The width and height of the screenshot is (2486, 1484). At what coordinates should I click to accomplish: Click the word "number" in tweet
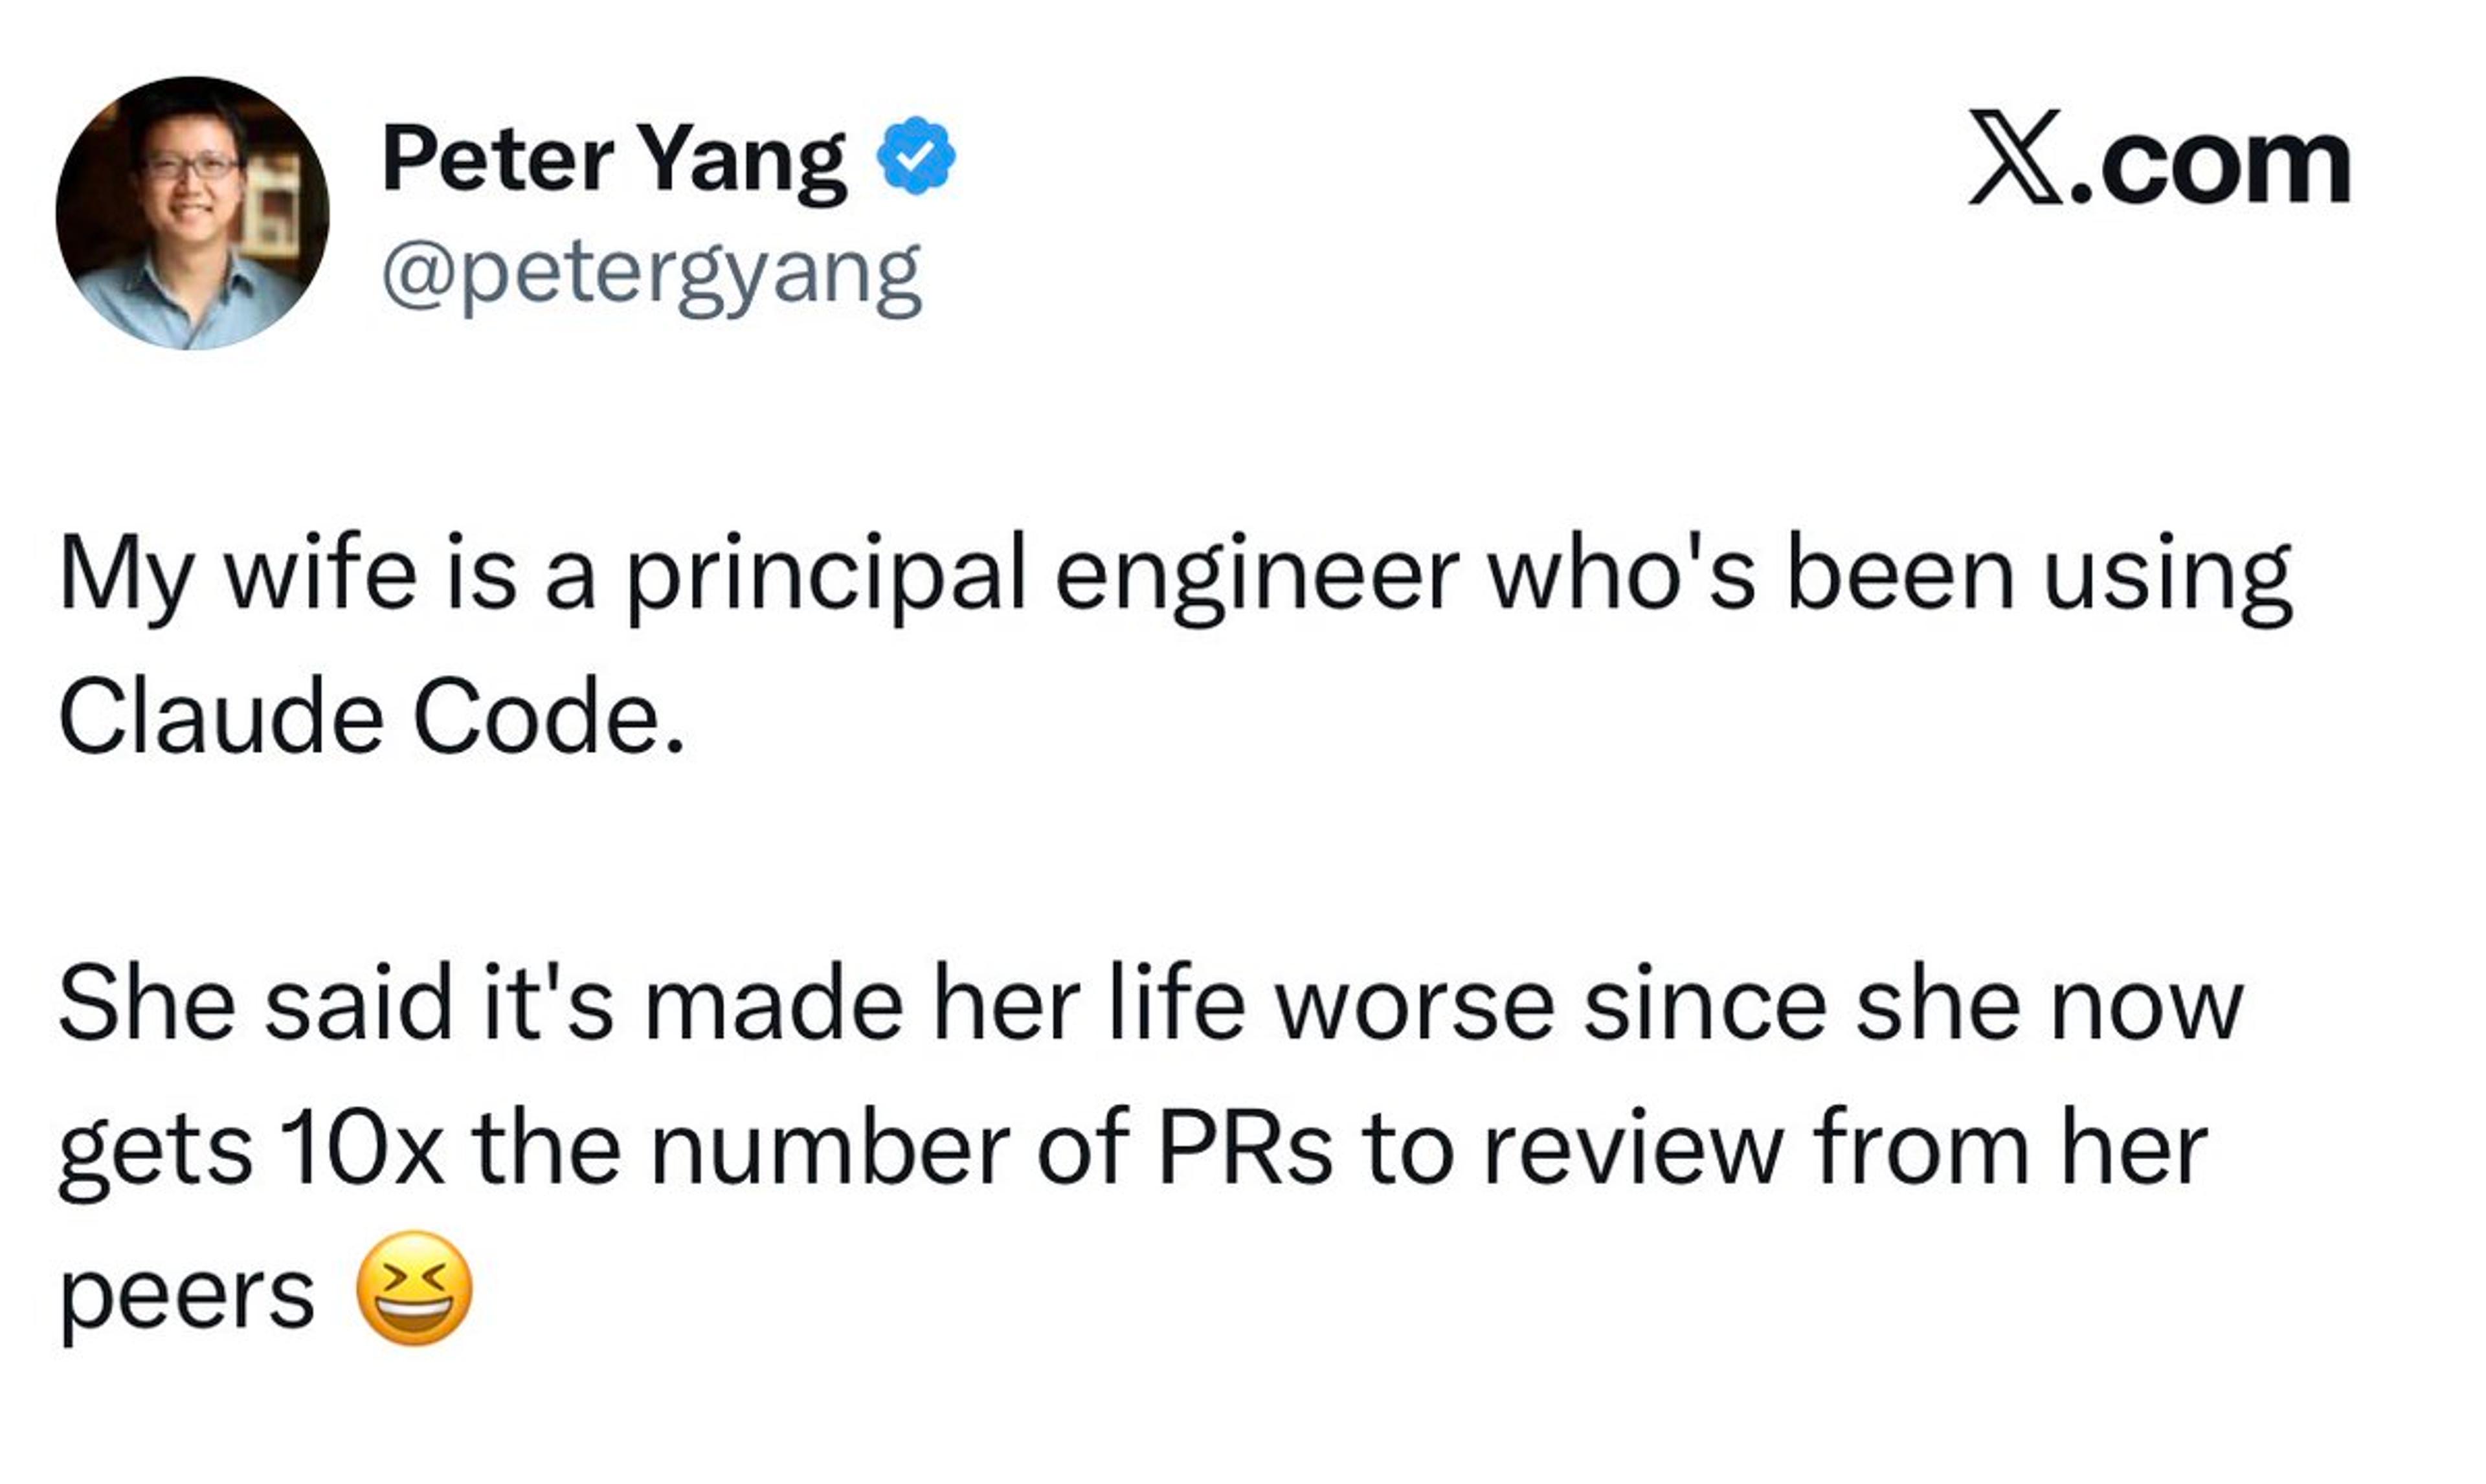pos(829,1149)
